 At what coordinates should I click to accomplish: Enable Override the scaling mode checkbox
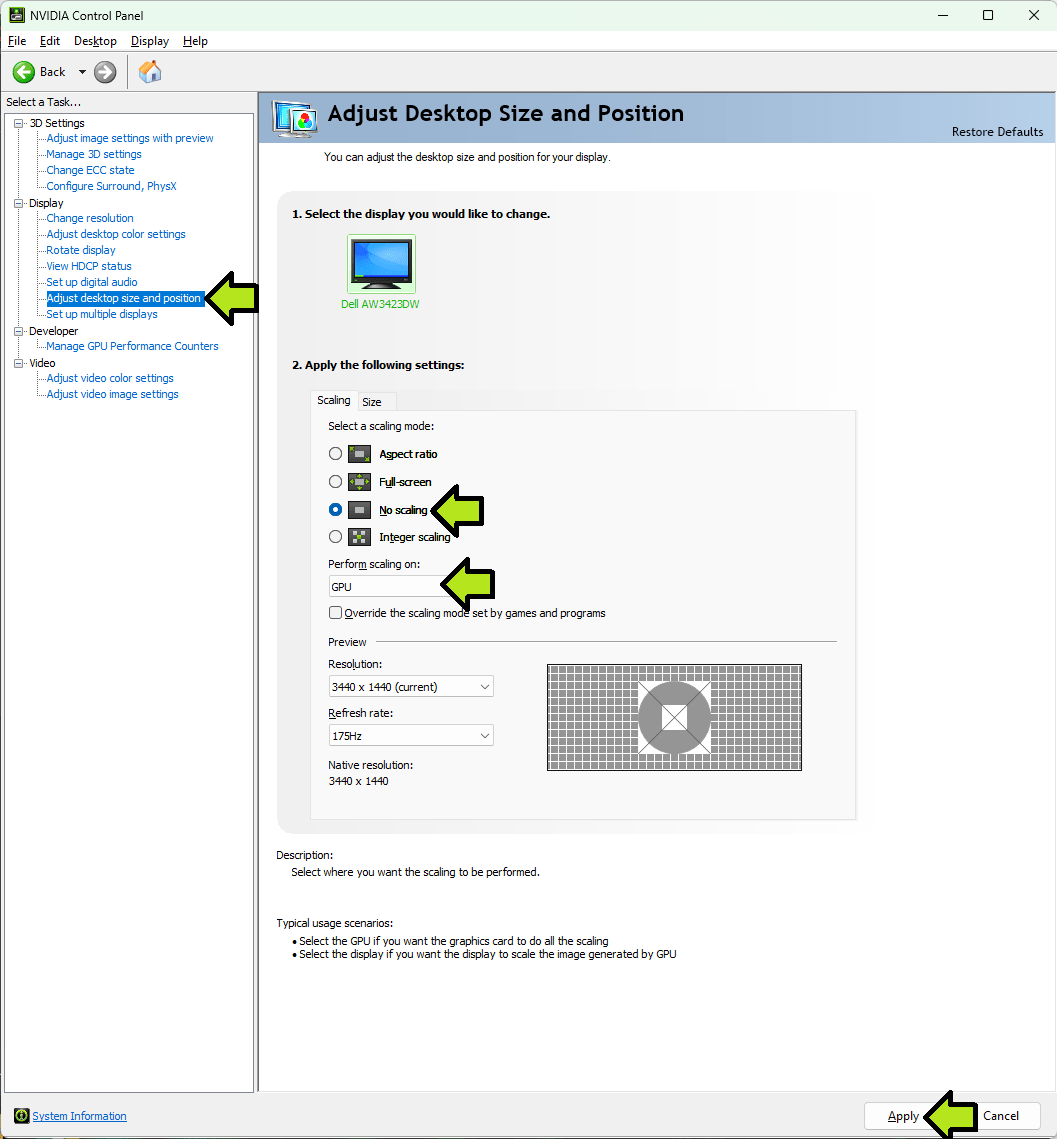click(335, 612)
